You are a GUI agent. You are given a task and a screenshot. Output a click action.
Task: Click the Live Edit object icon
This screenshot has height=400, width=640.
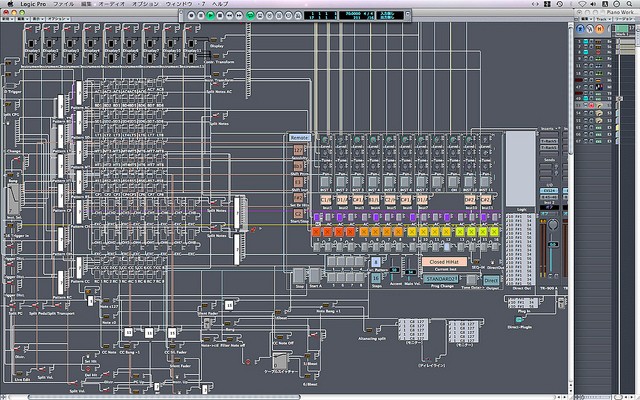point(17,371)
